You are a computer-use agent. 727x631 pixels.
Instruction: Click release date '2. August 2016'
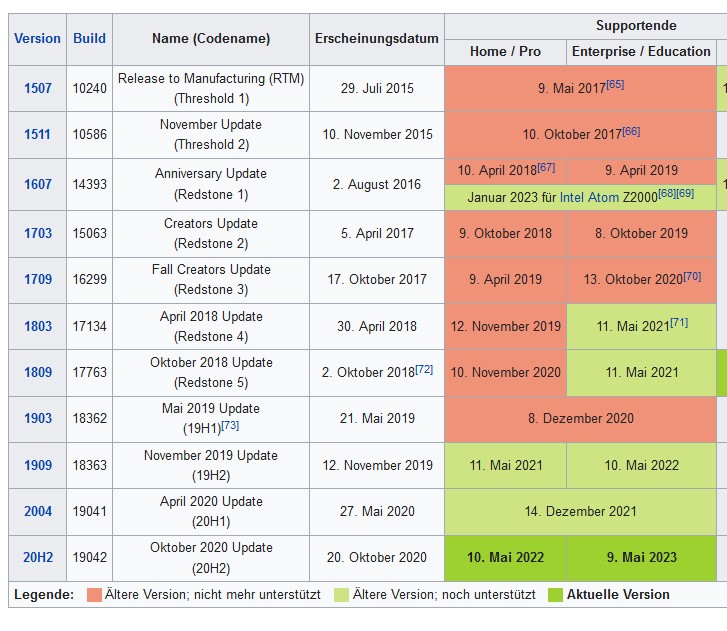click(377, 185)
